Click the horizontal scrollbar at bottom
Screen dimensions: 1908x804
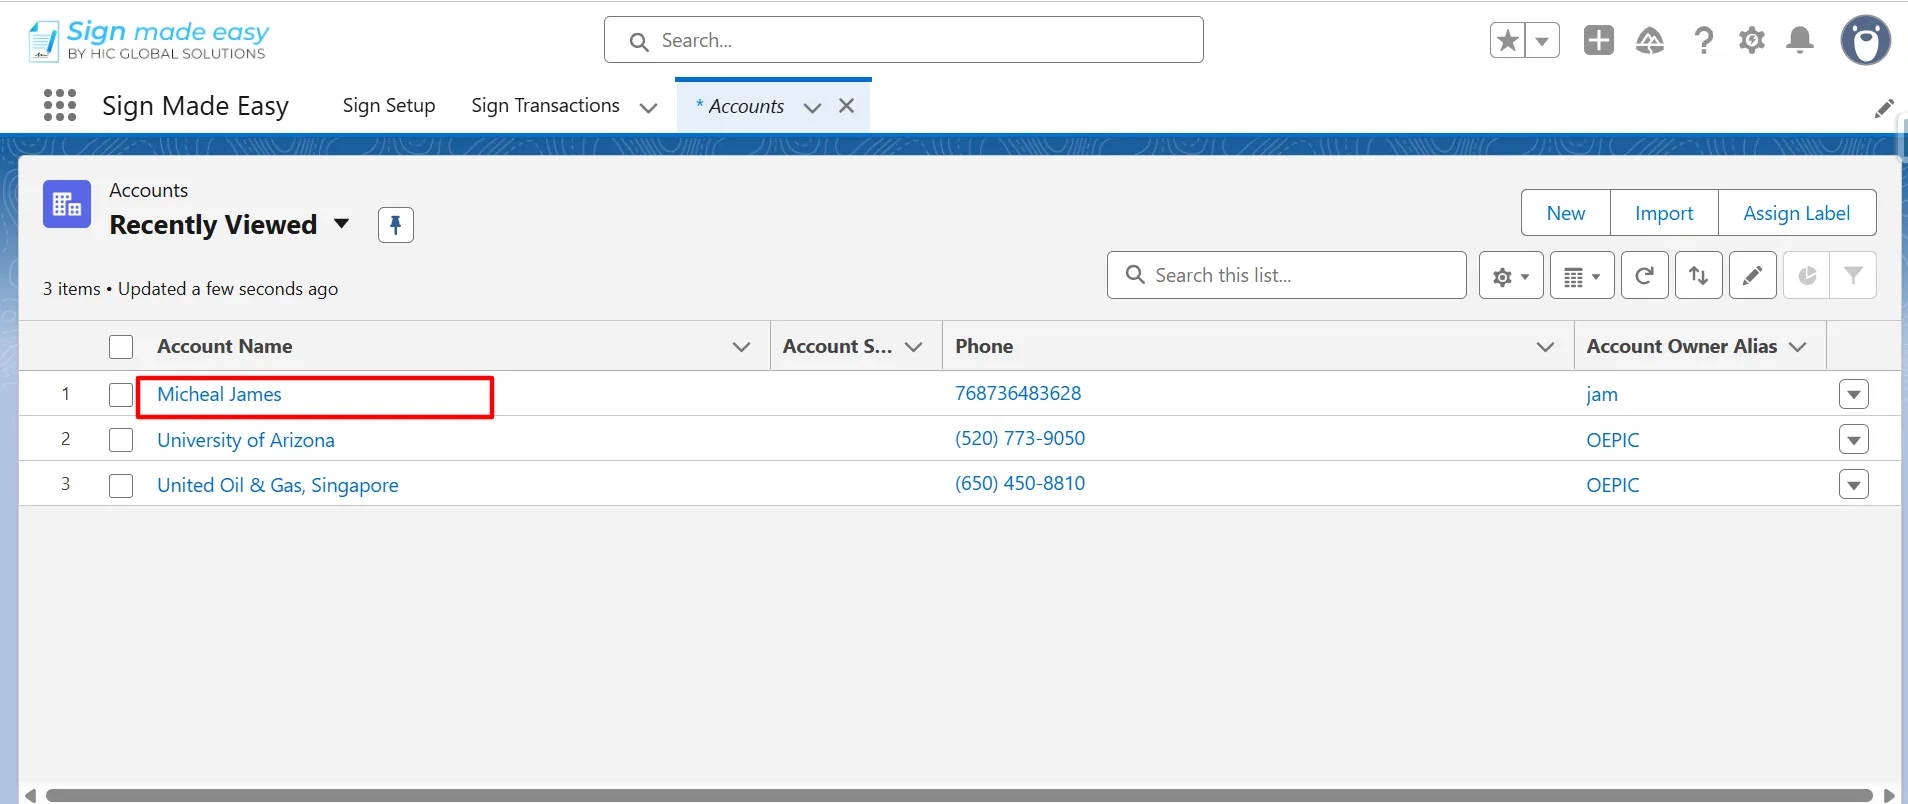point(960,796)
